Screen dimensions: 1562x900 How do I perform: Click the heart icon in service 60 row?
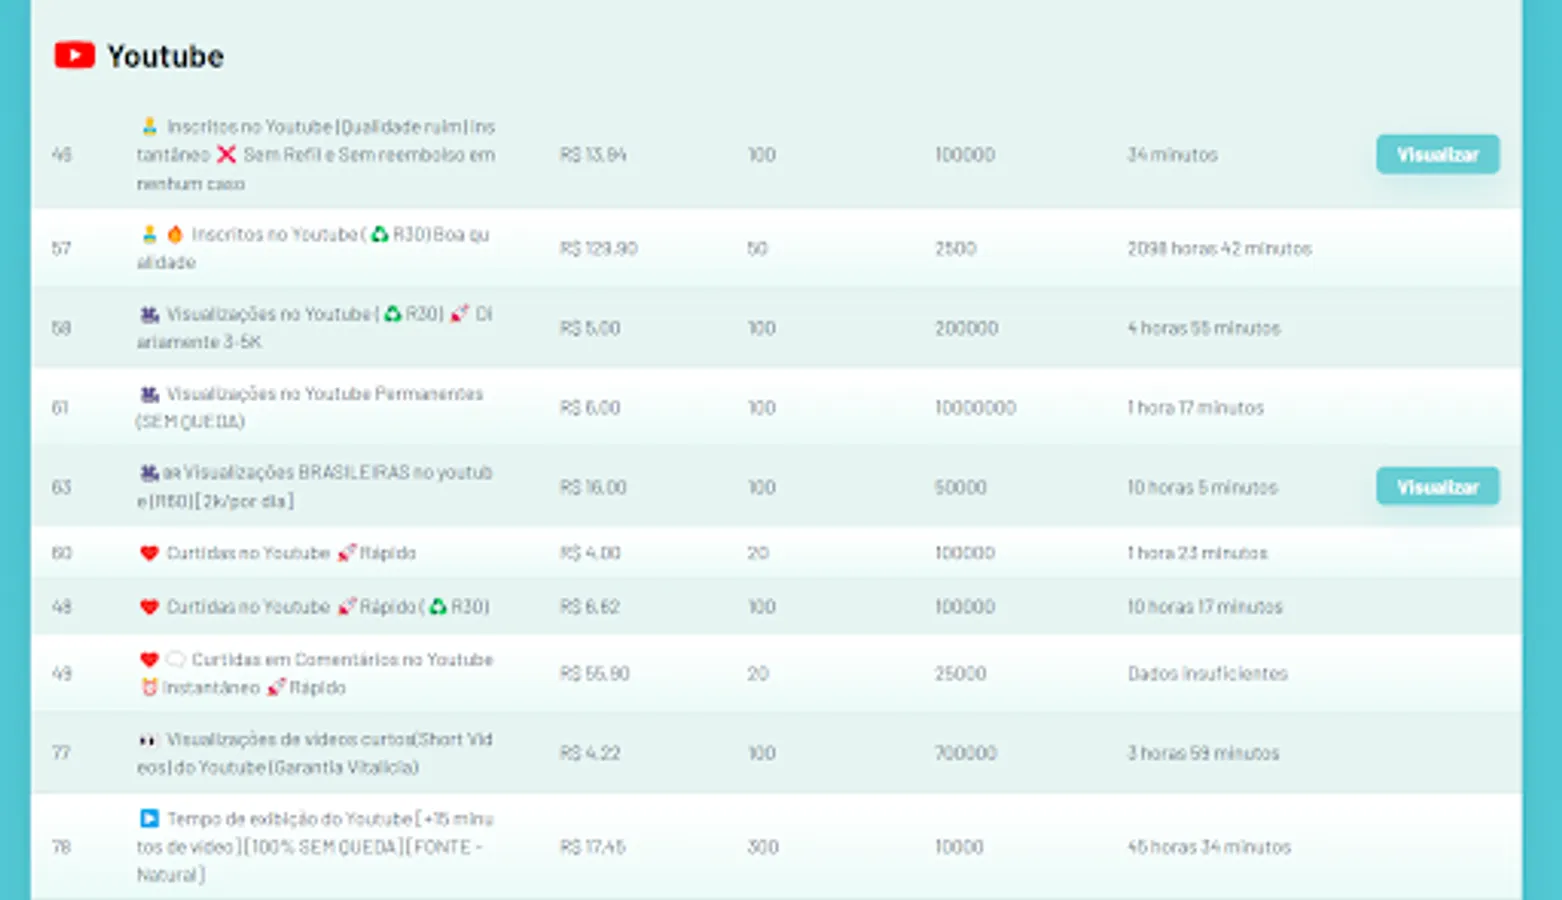point(149,553)
